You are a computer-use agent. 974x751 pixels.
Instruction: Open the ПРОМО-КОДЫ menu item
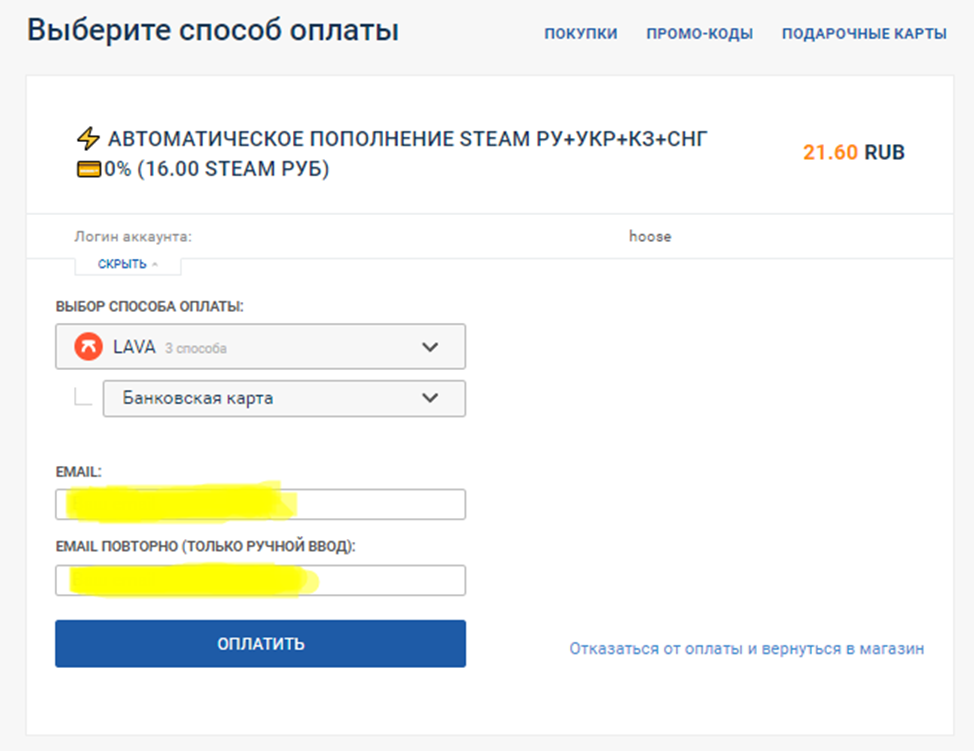click(x=699, y=34)
